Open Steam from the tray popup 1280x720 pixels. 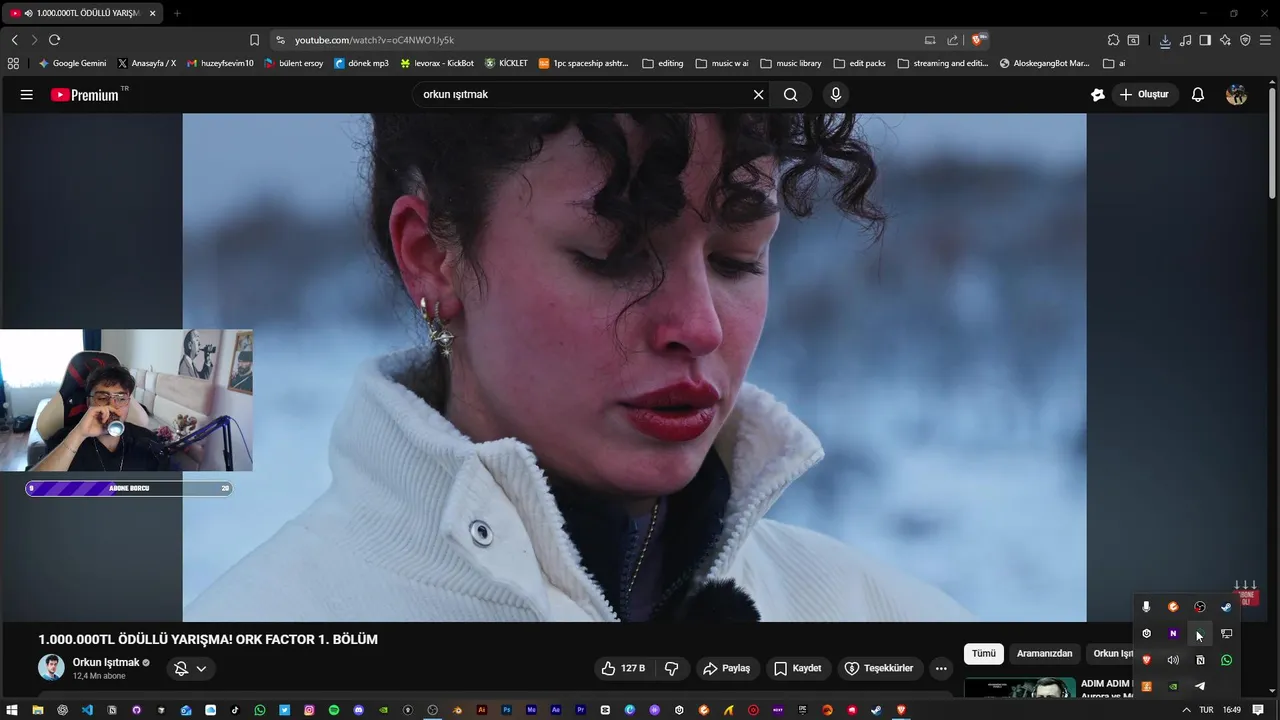(x=1226, y=607)
